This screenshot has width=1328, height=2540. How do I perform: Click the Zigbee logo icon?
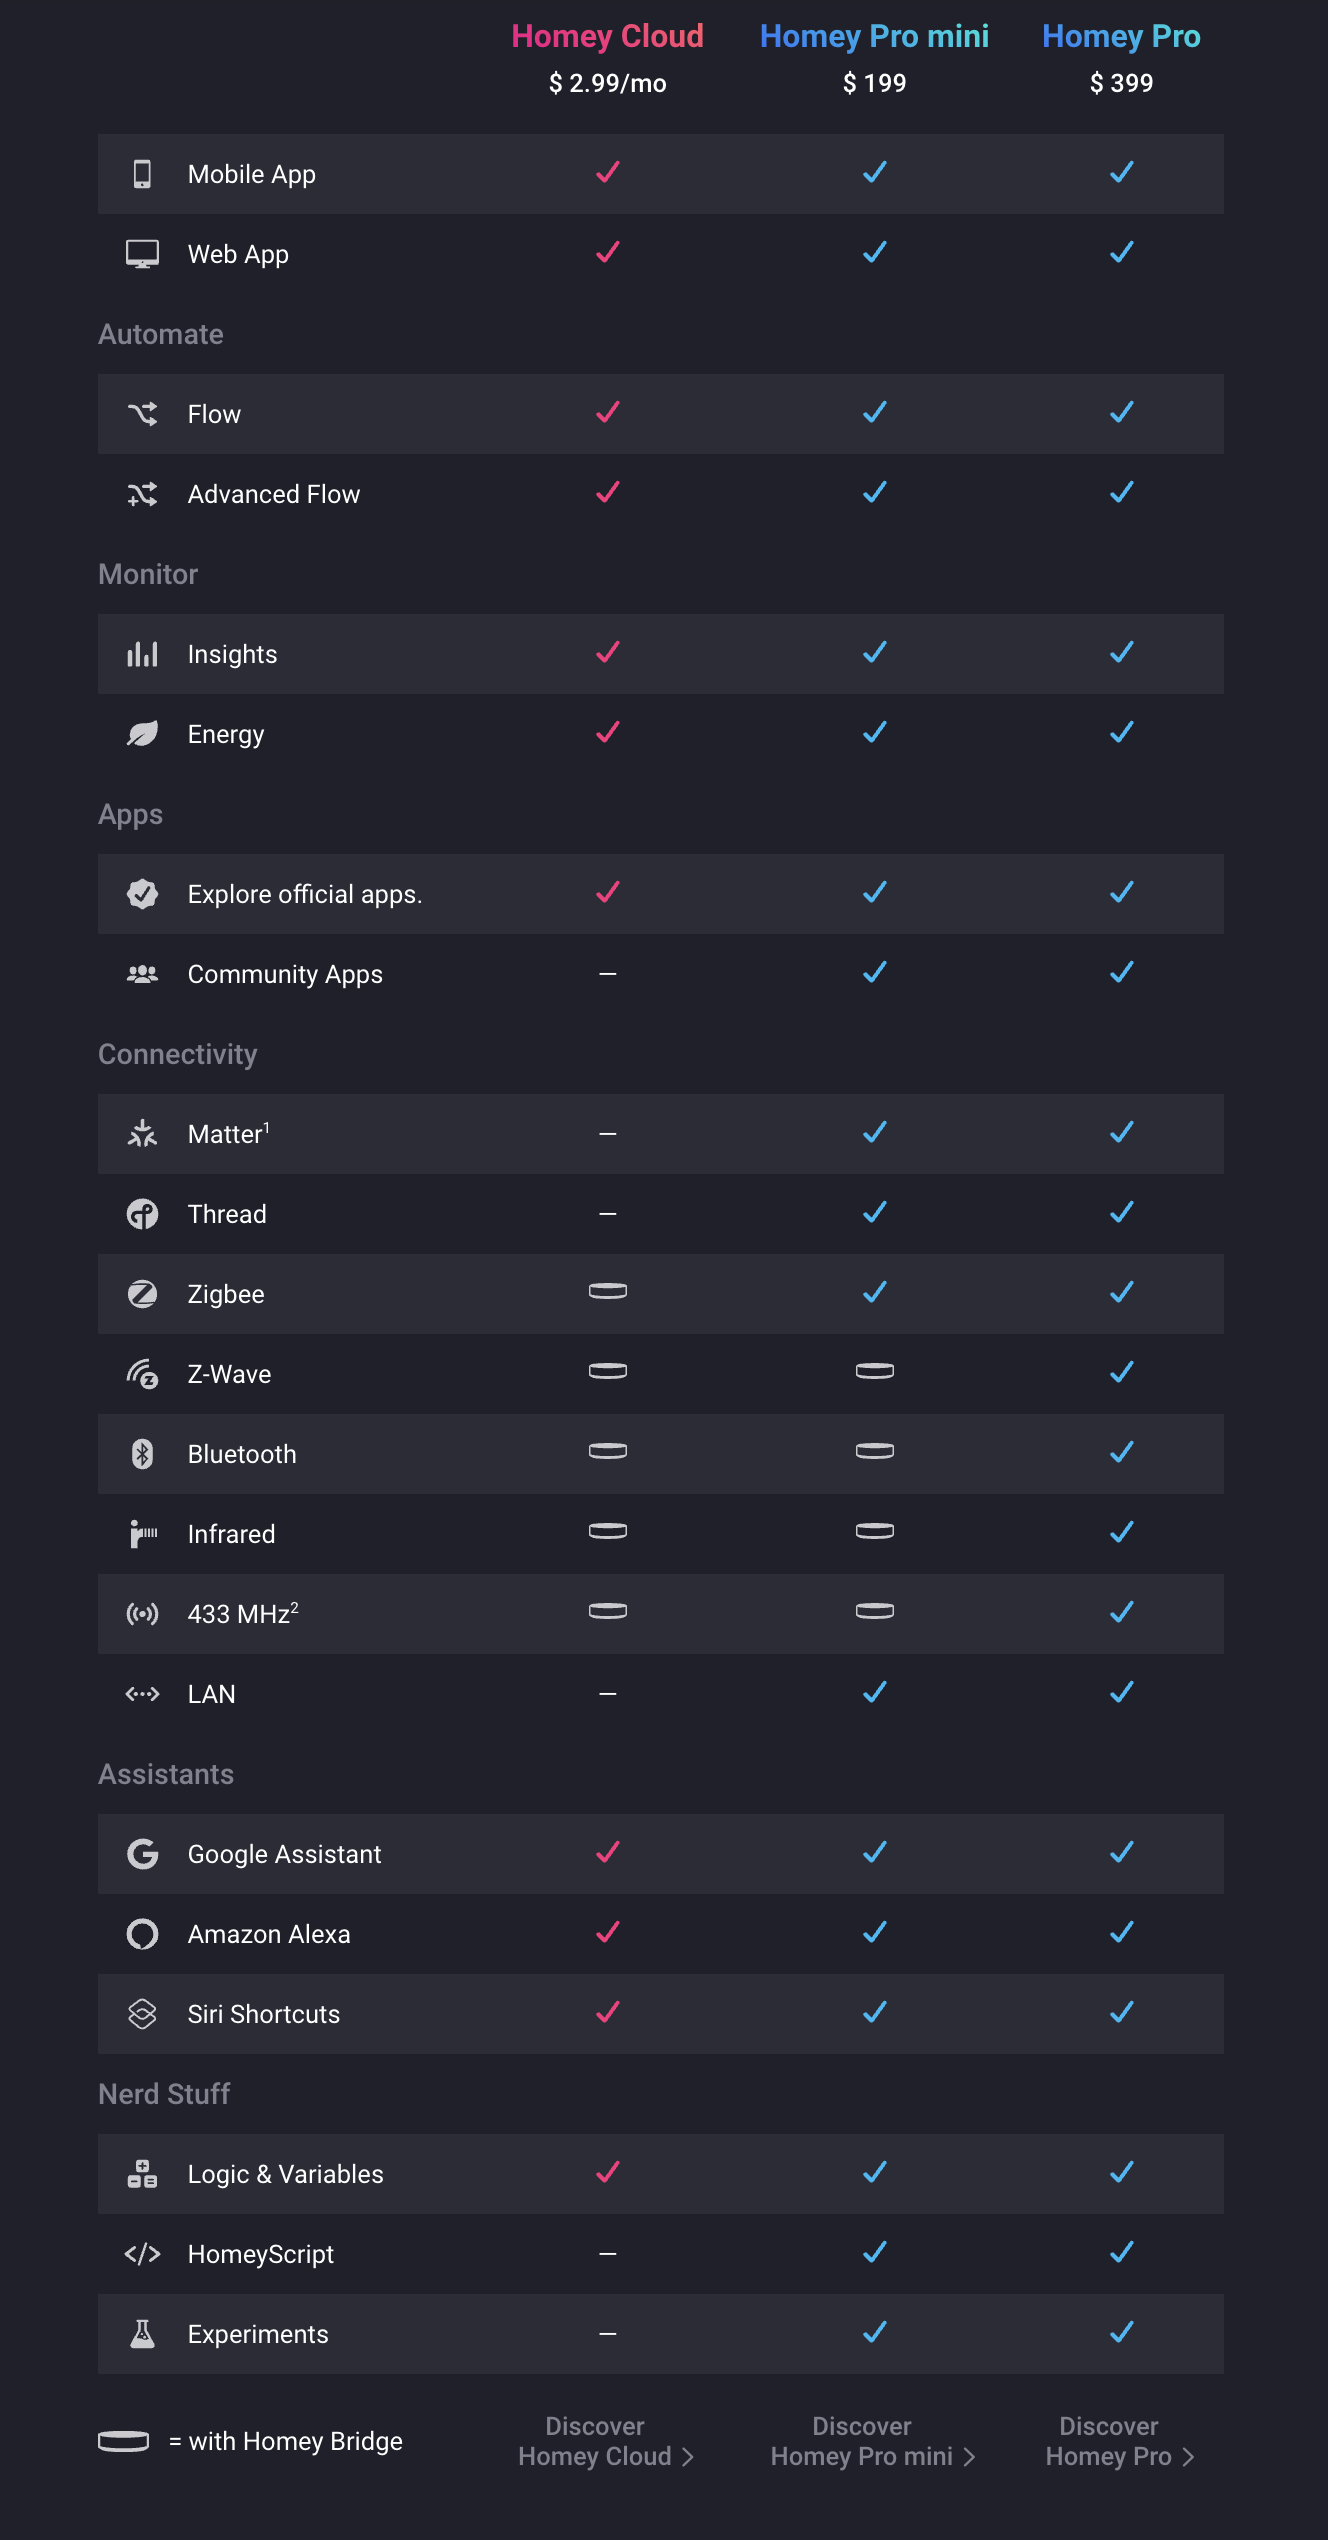pos(142,1294)
